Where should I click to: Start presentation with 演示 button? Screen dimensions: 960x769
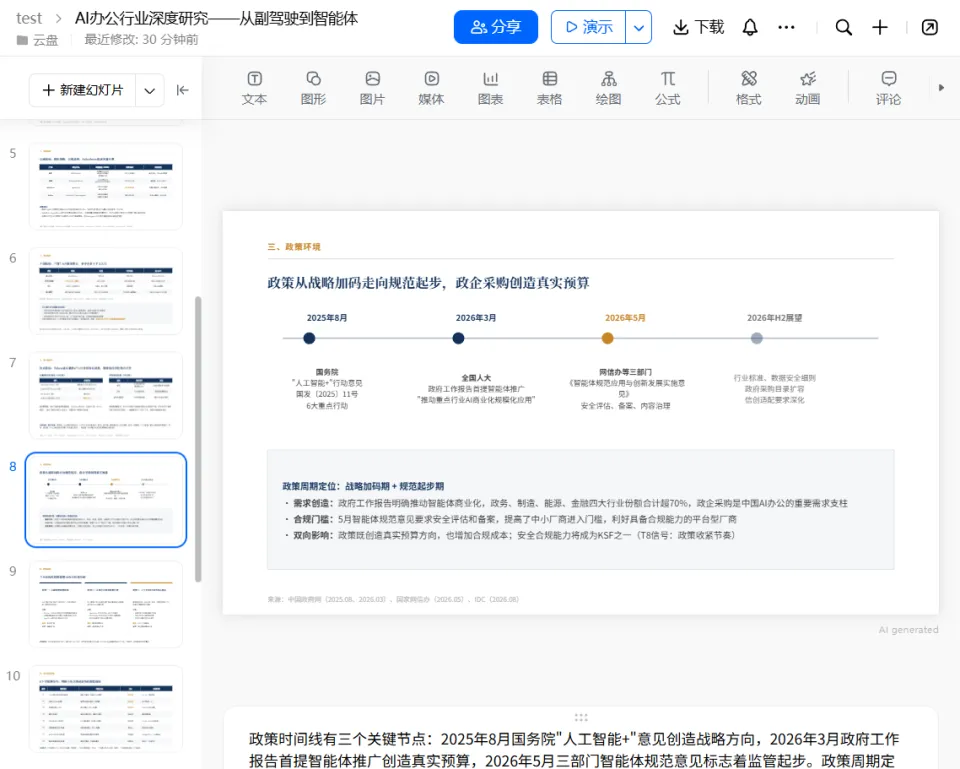tap(588, 27)
